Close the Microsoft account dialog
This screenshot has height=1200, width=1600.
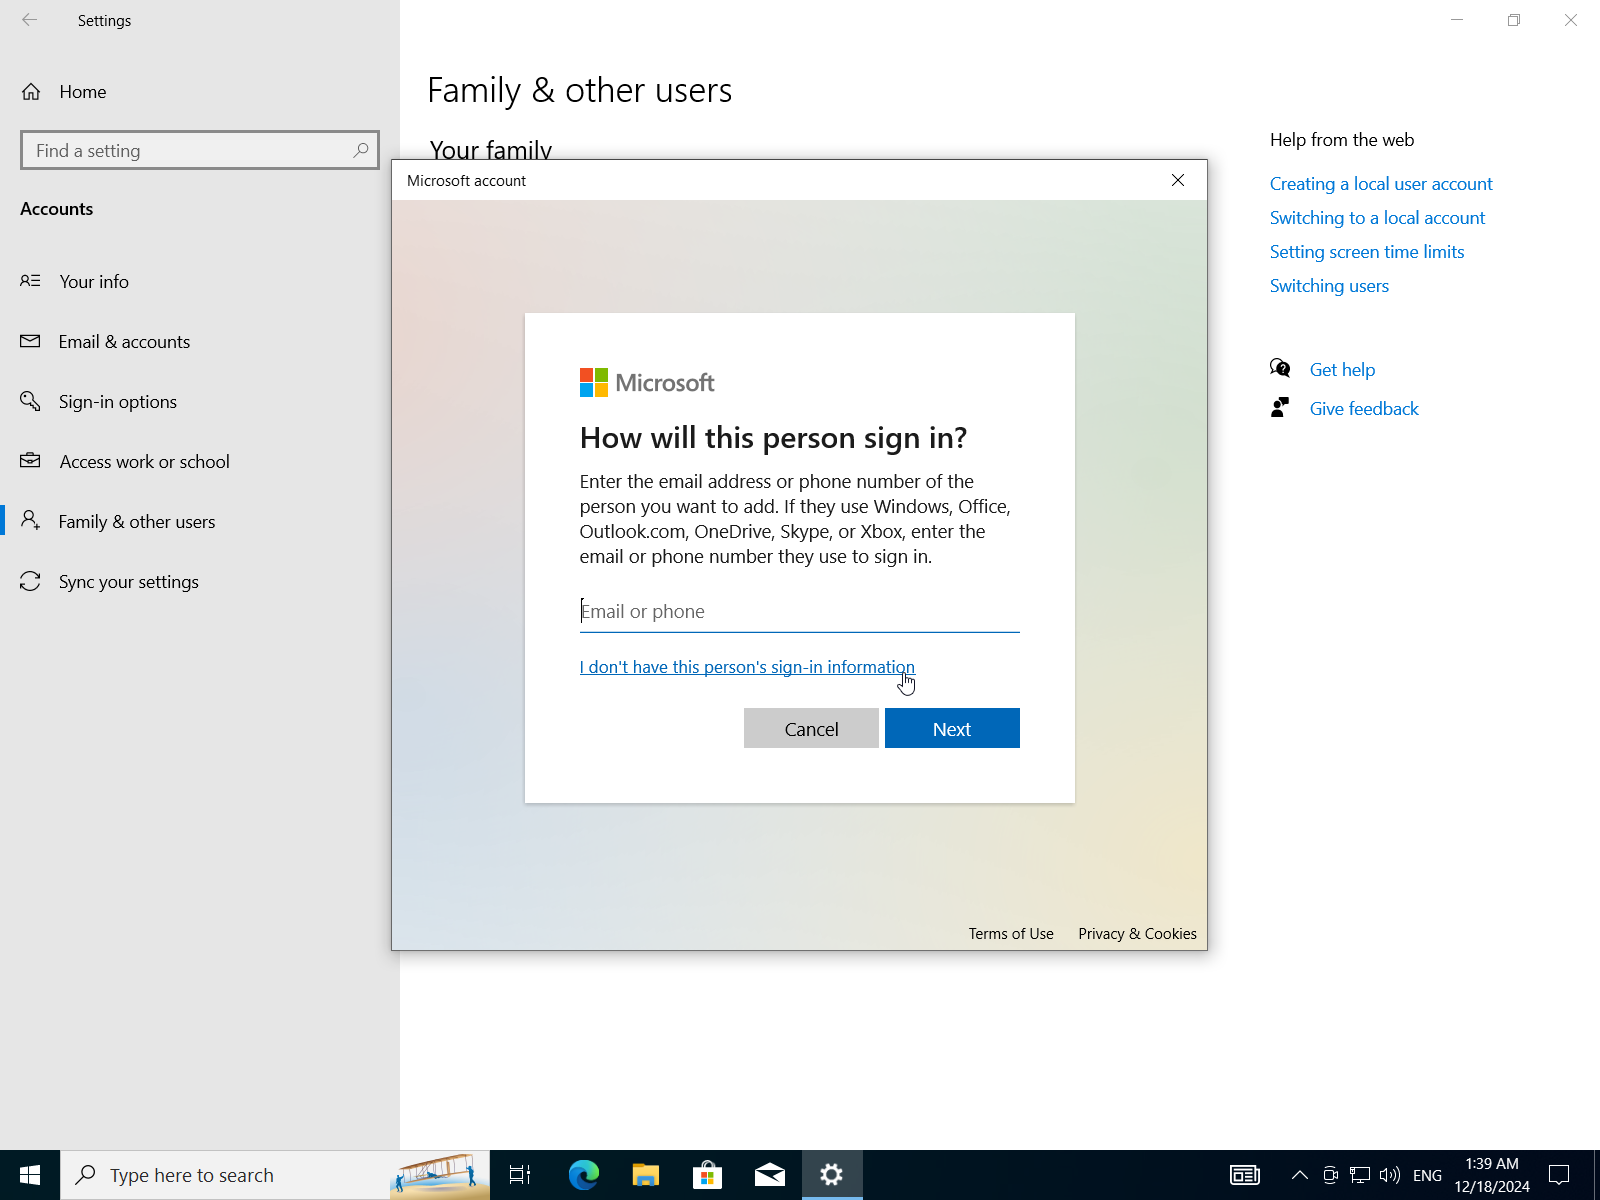click(x=1178, y=180)
